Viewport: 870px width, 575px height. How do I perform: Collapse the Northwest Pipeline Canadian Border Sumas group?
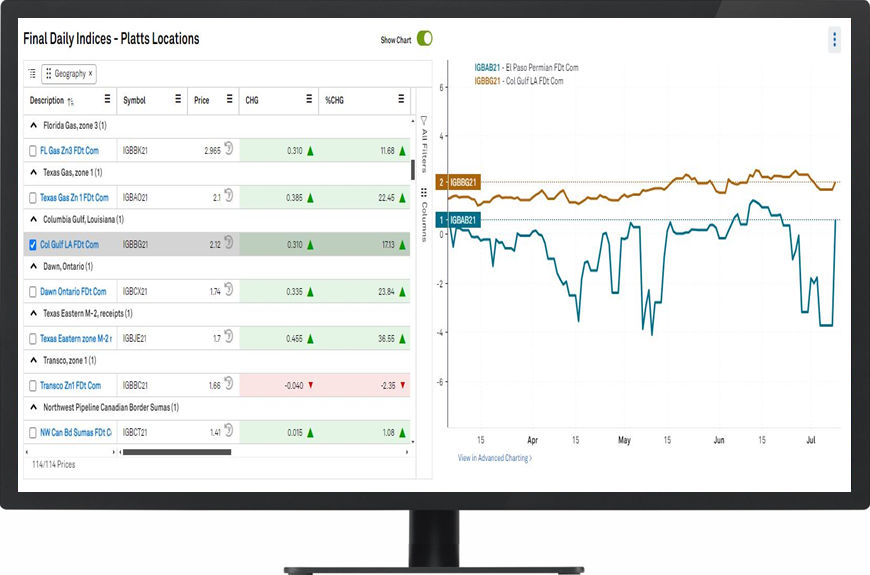coord(34,408)
